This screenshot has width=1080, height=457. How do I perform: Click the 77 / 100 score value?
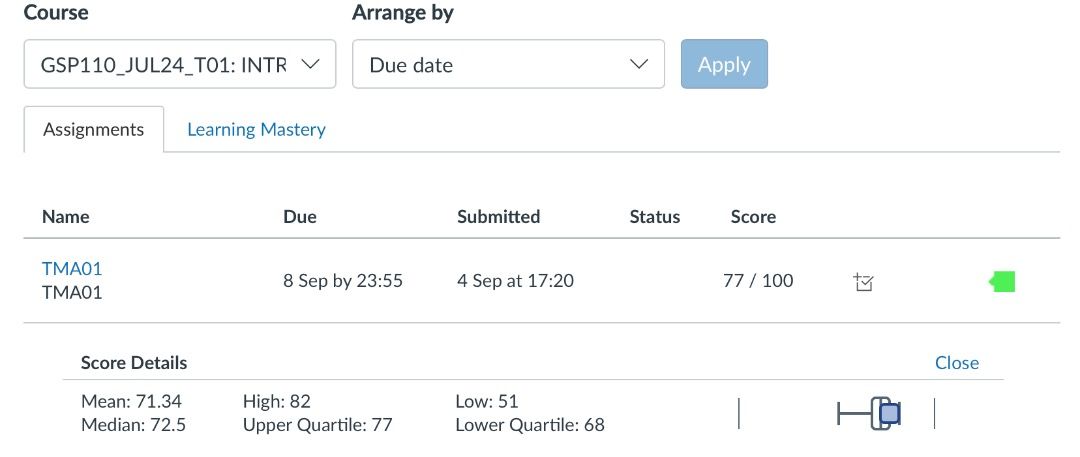point(758,281)
